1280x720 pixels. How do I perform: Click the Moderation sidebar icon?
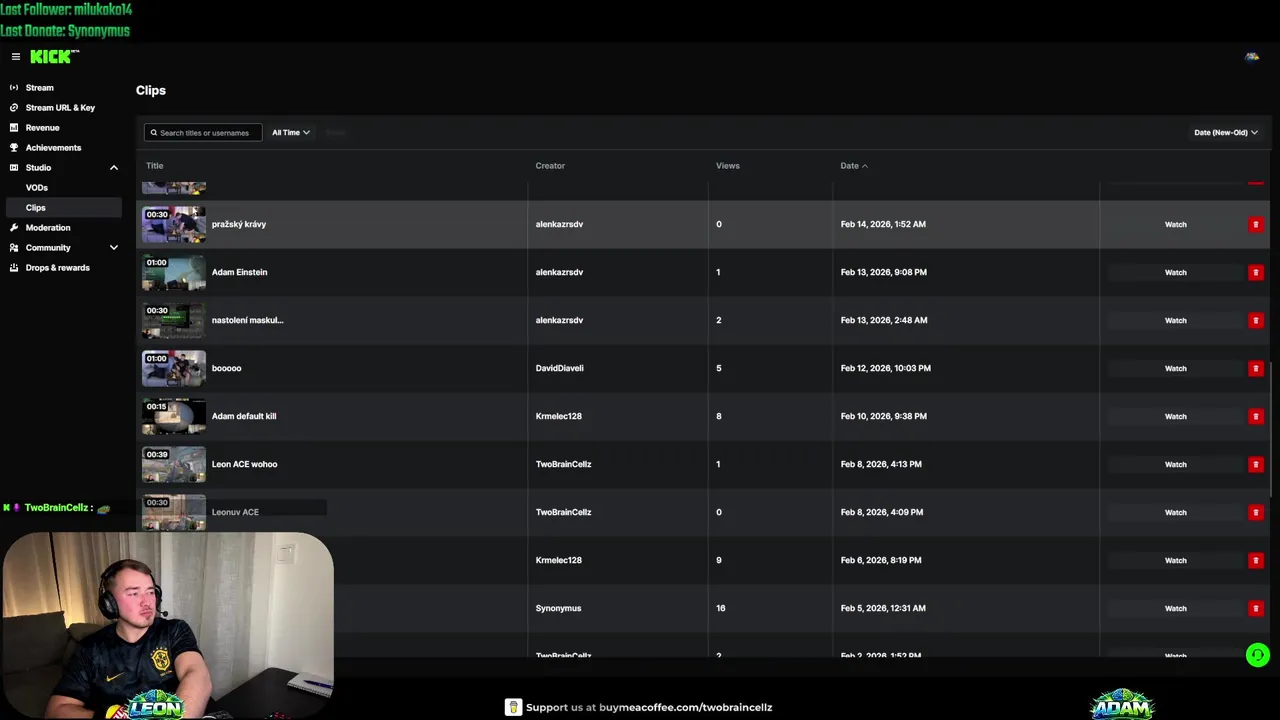tap(14, 228)
